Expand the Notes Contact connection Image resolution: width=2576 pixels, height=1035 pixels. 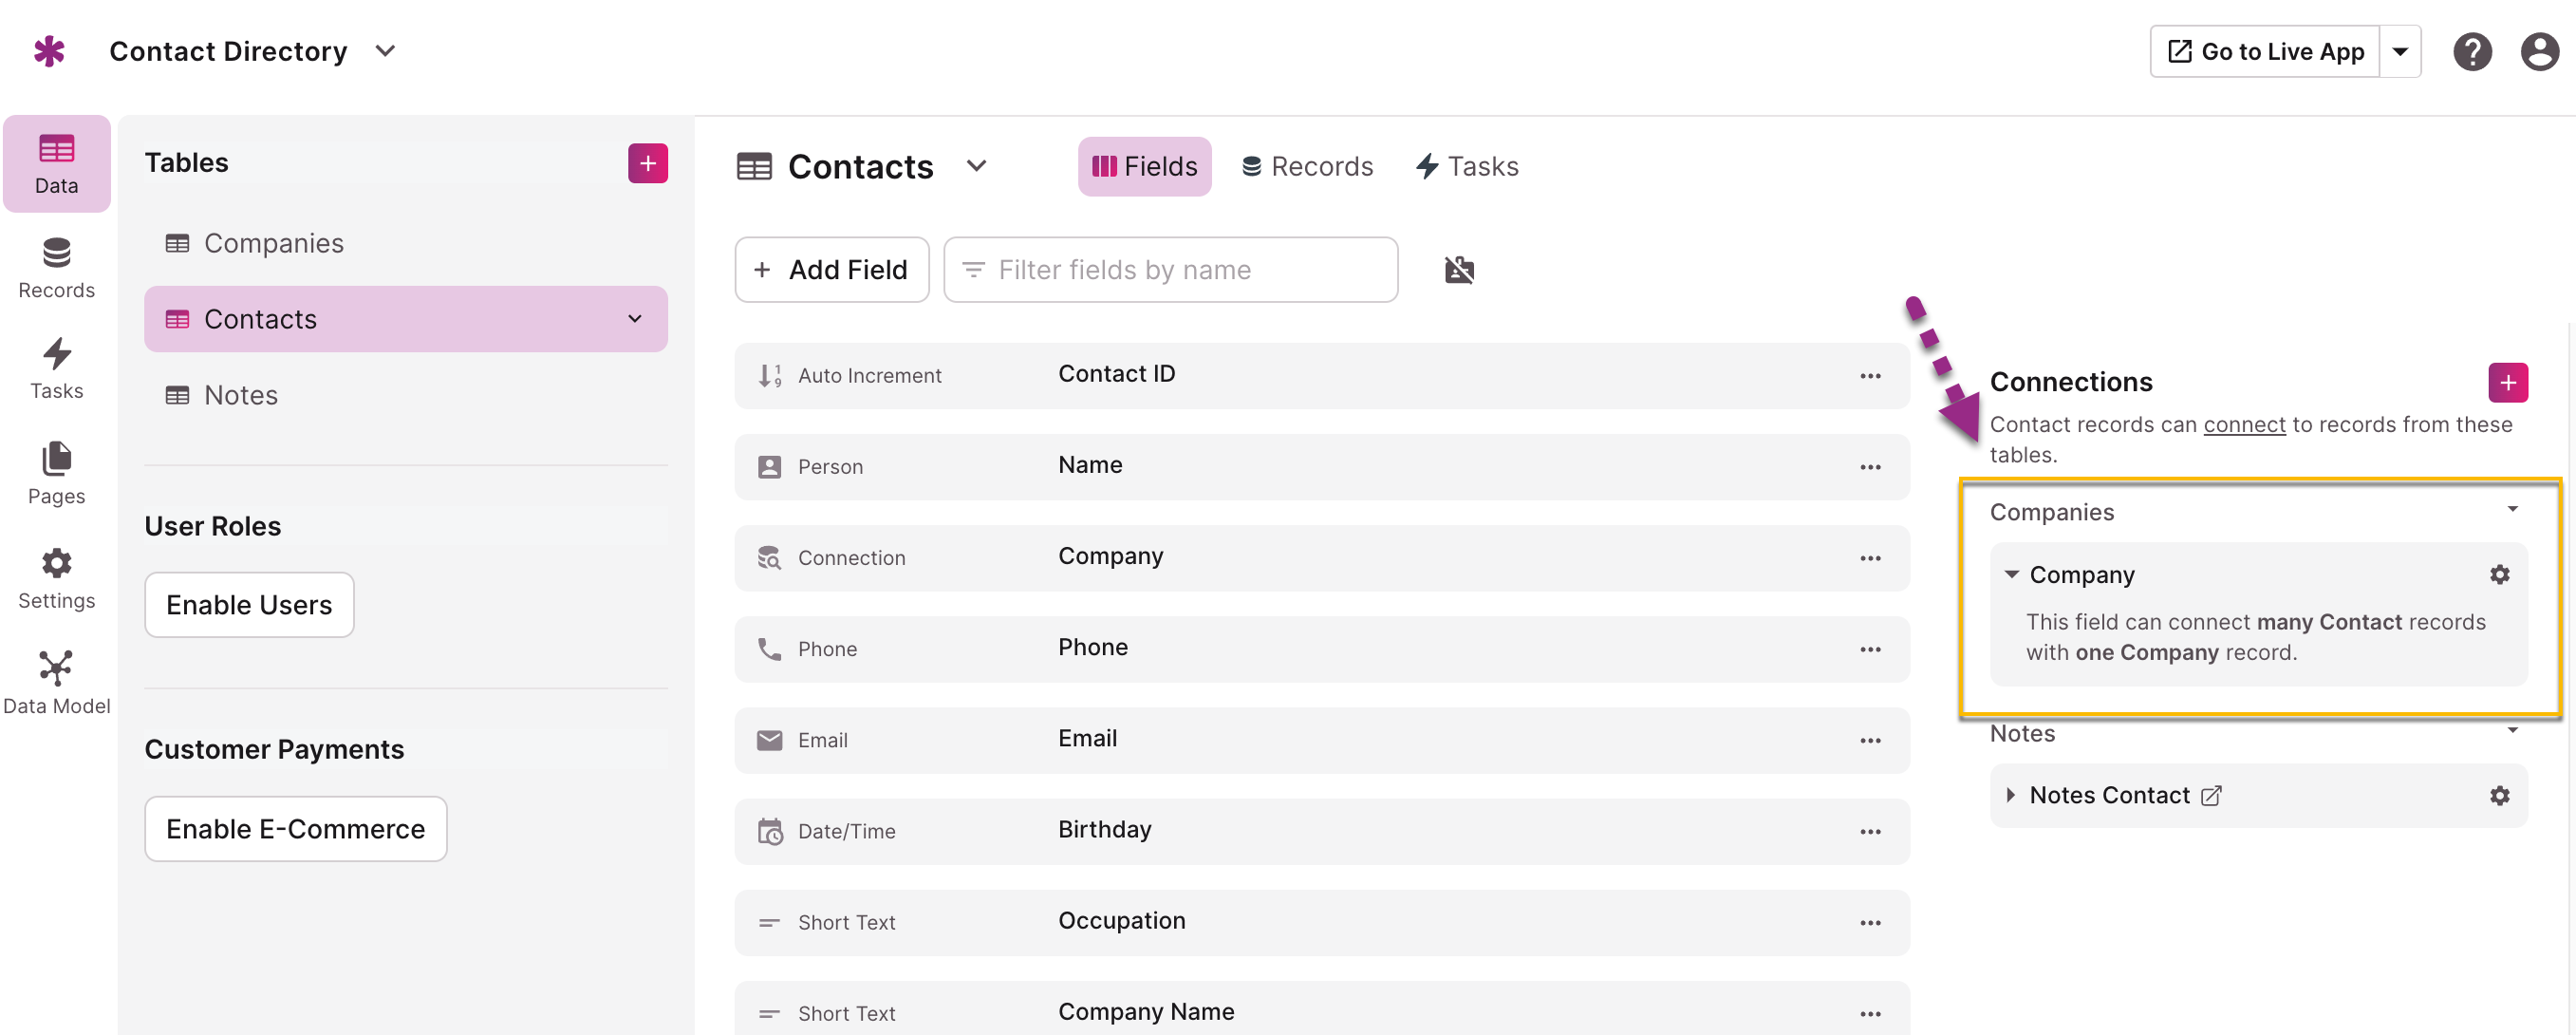coord(2010,796)
